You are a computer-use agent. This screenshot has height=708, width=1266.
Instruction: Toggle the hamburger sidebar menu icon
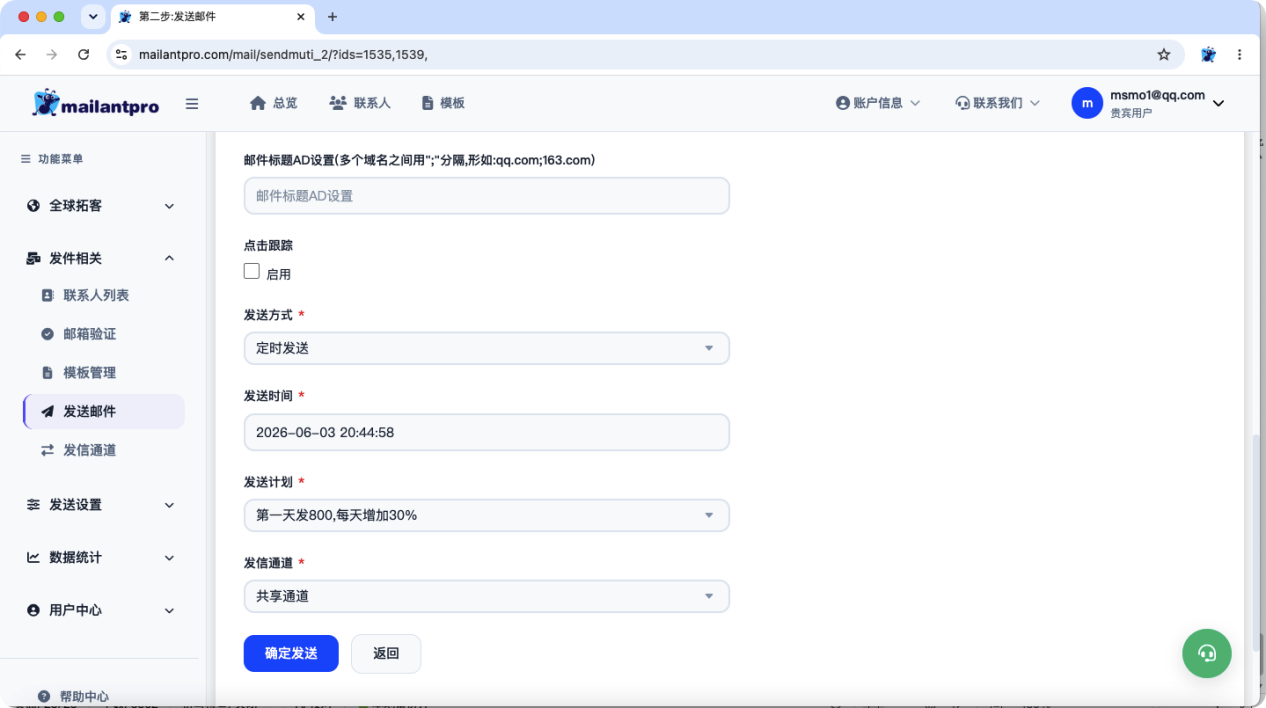192,103
